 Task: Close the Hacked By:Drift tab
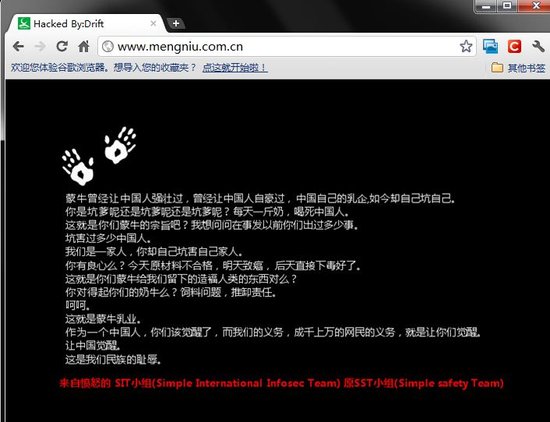click(x=153, y=24)
